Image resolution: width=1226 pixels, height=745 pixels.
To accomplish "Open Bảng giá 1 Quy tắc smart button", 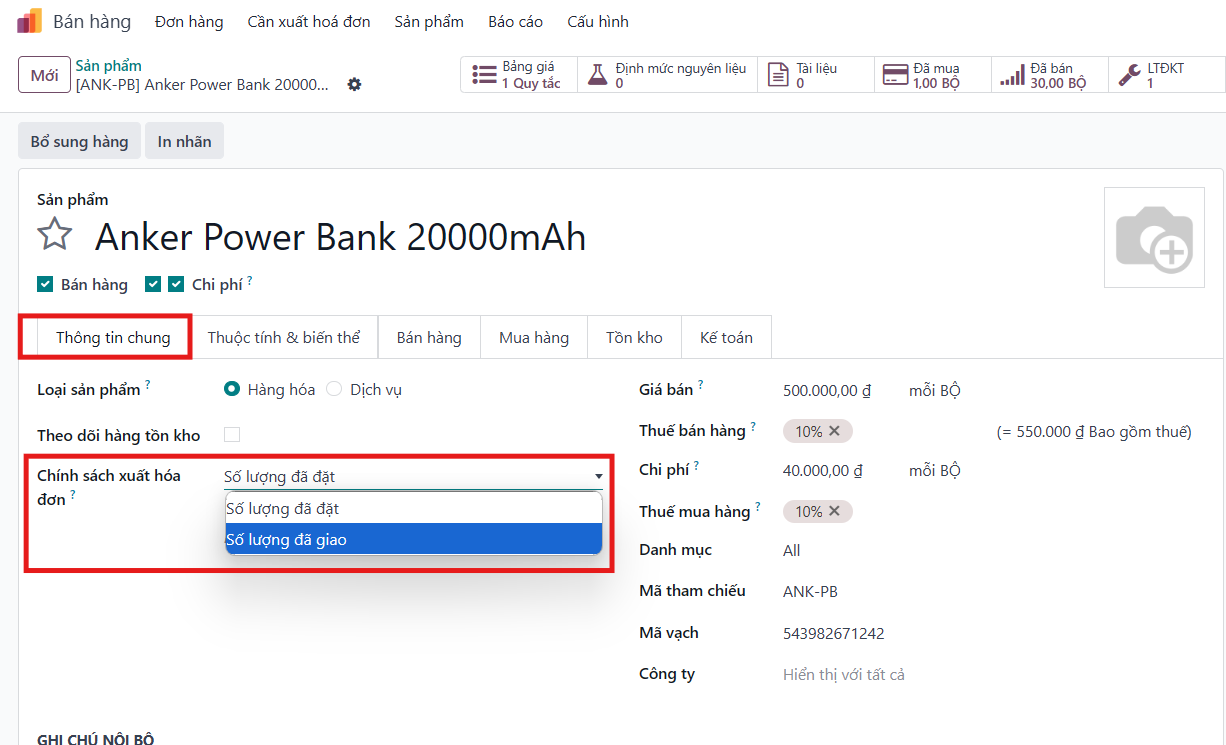I will tap(518, 75).
